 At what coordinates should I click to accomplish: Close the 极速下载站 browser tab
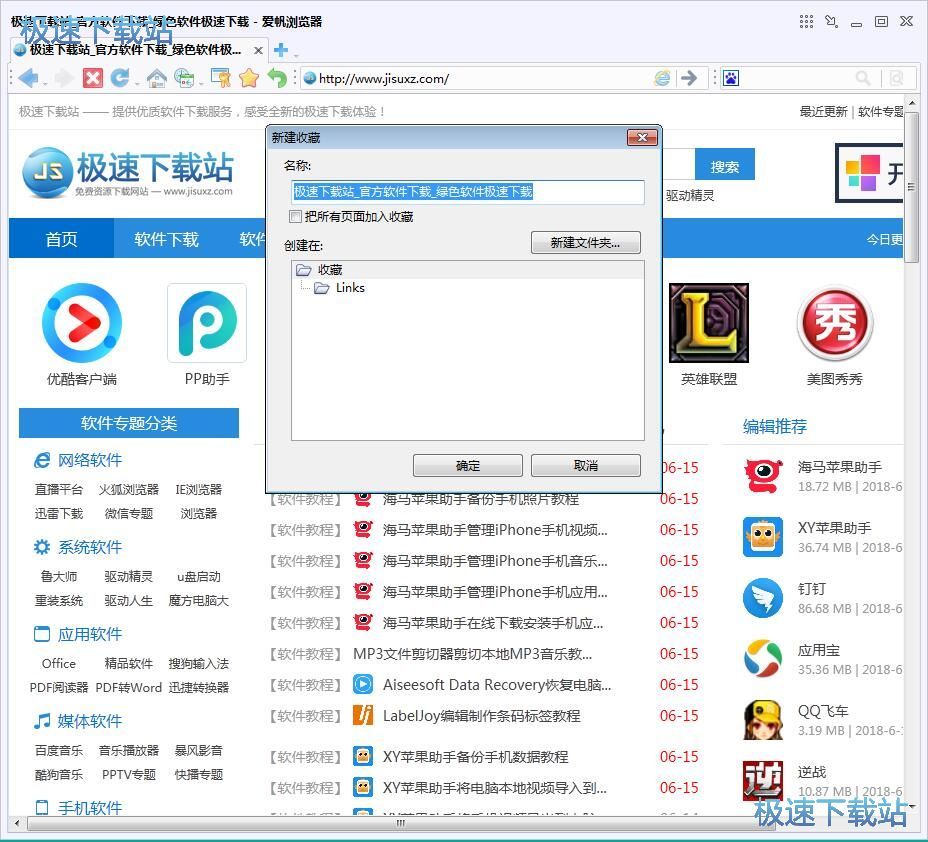point(258,50)
